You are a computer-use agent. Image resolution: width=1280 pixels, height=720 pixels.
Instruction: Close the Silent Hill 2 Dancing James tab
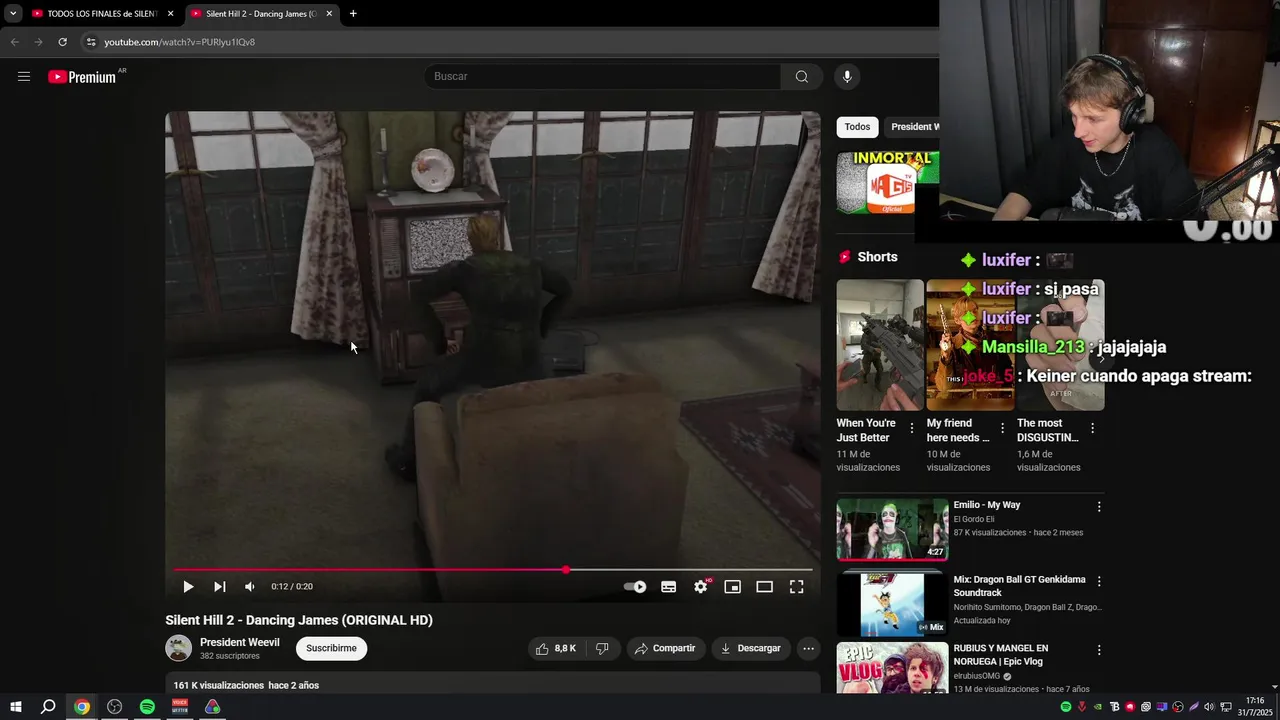point(329,14)
